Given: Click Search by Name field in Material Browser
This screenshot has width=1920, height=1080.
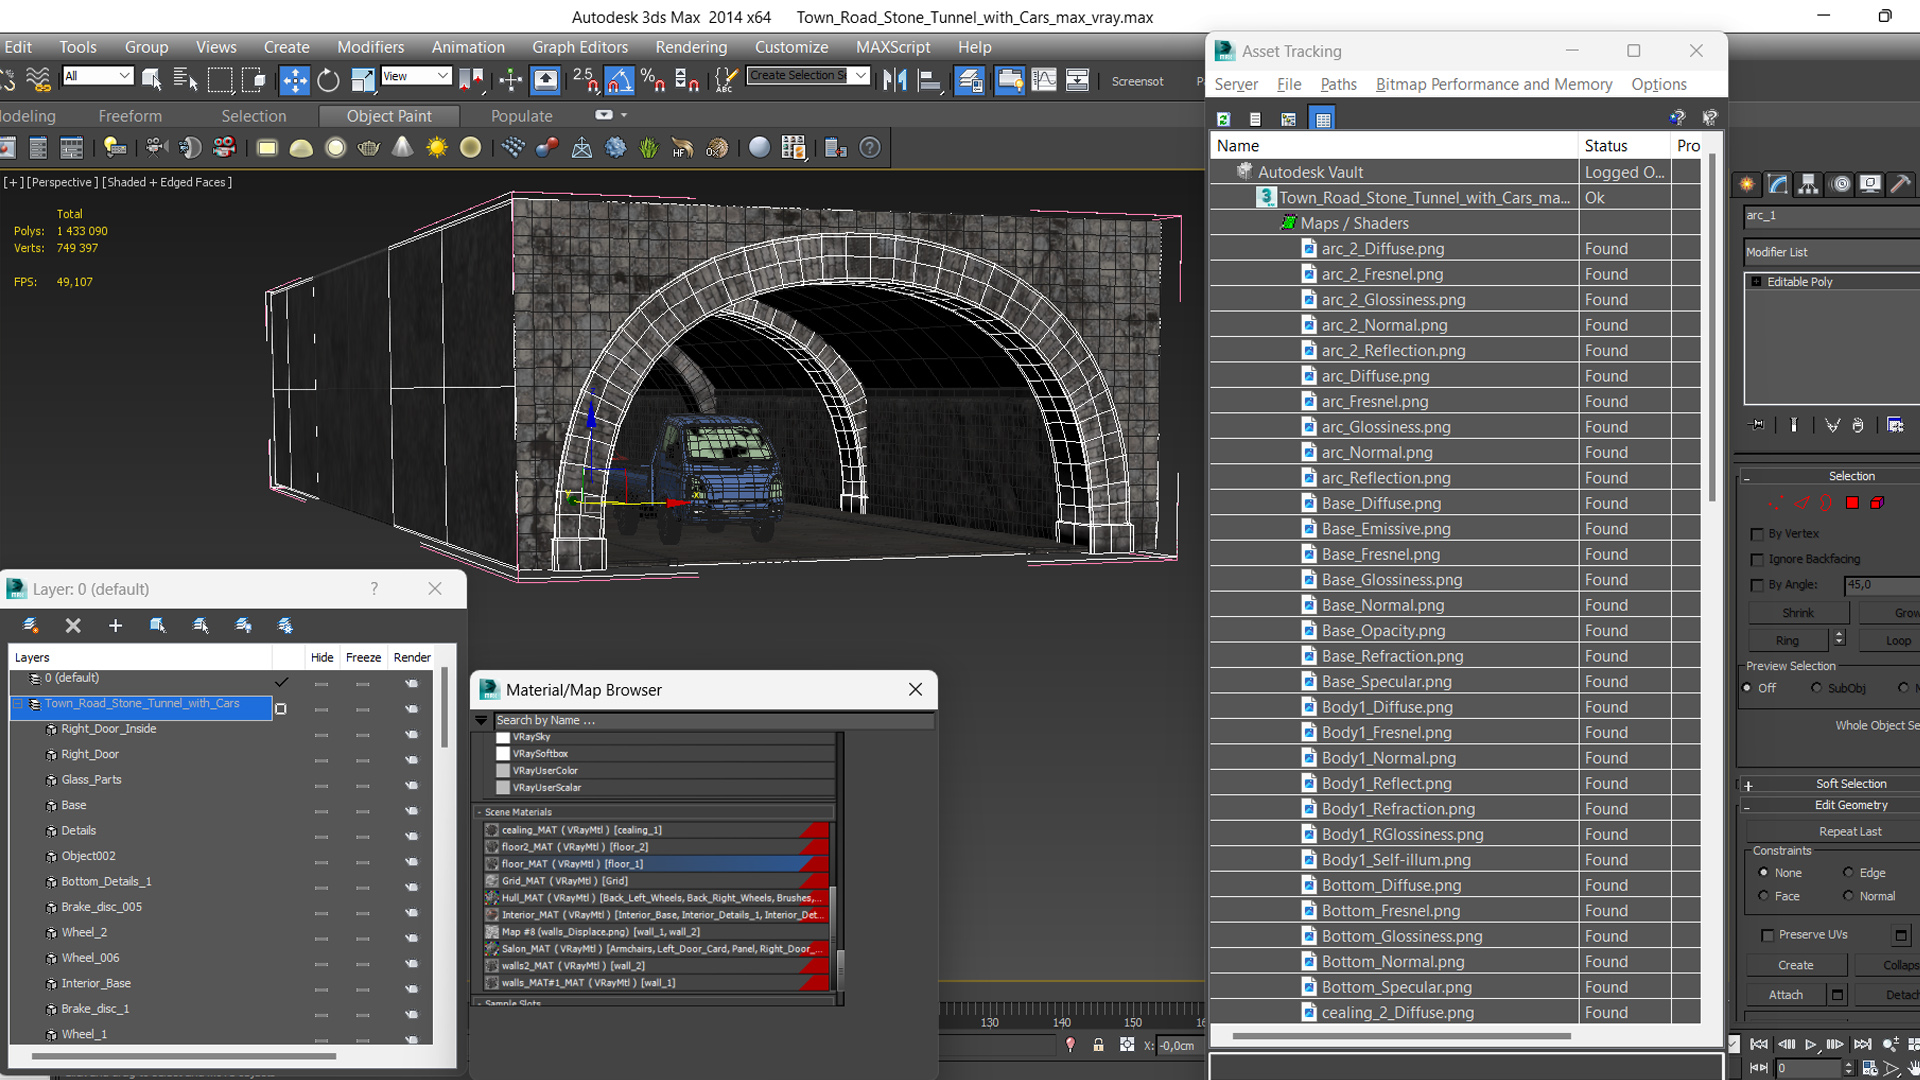Looking at the screenshot, I should [x=713, y=720].
